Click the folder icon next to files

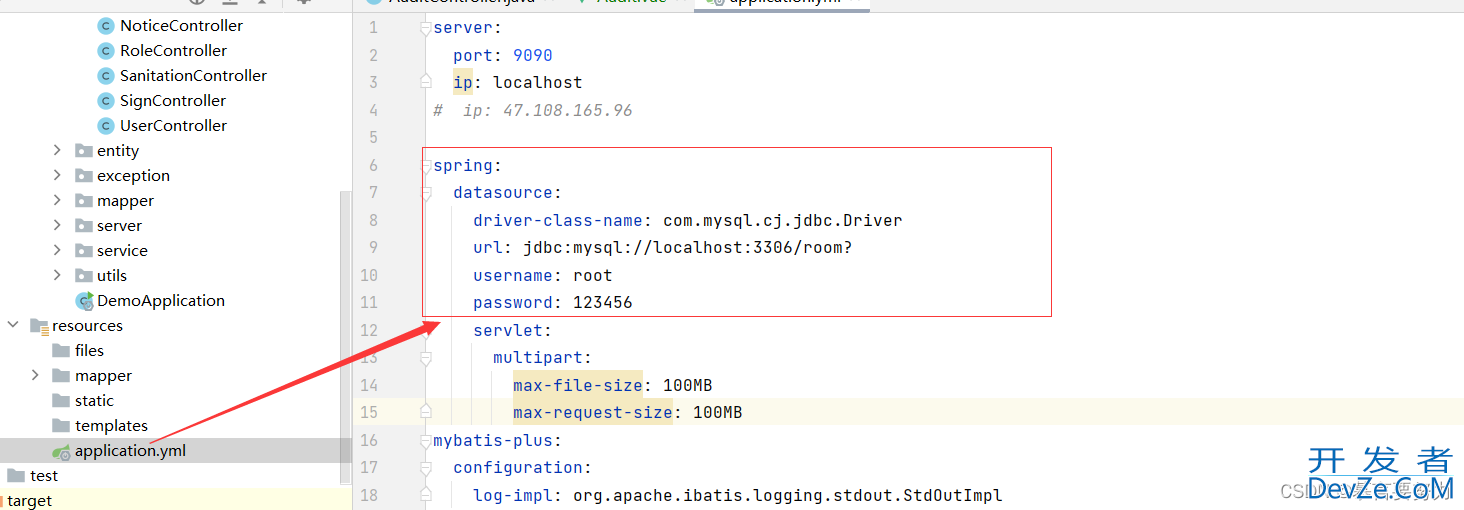point(61,350)
